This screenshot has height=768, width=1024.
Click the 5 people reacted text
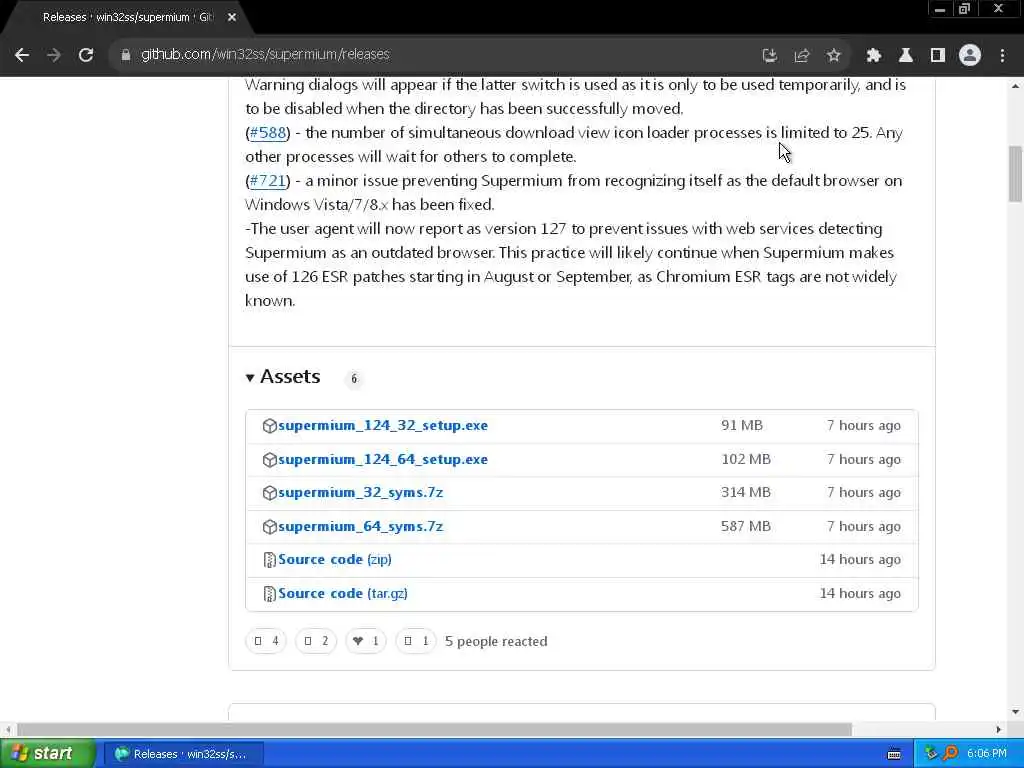pos(496,641)
